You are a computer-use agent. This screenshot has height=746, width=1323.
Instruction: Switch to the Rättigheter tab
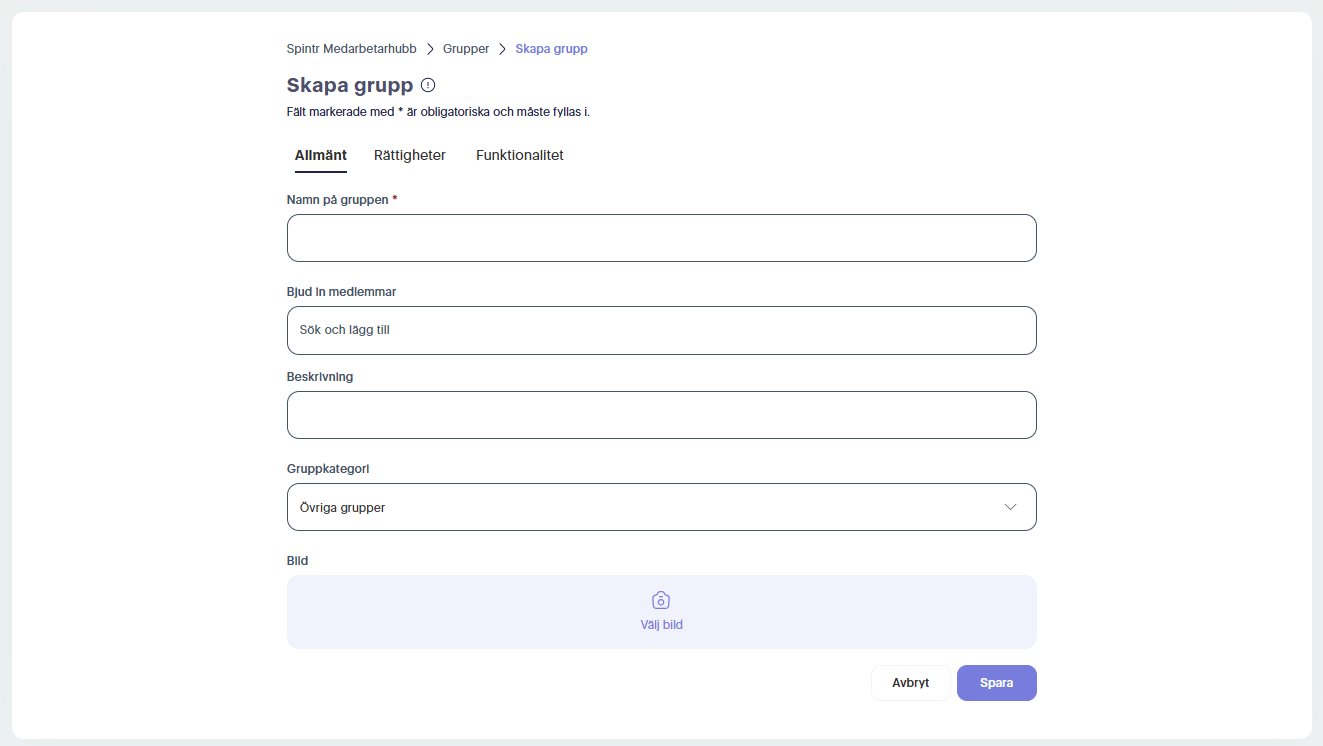point(410,155)
